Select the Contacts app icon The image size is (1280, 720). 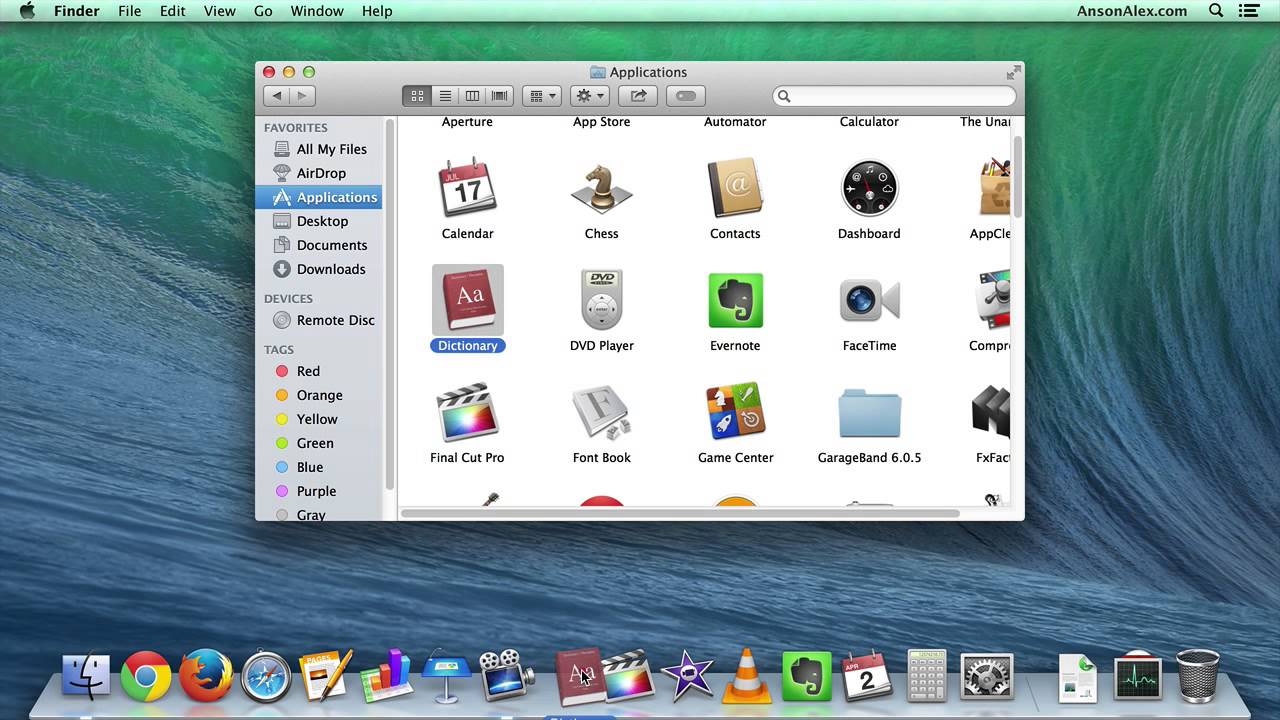click(735, 188)
